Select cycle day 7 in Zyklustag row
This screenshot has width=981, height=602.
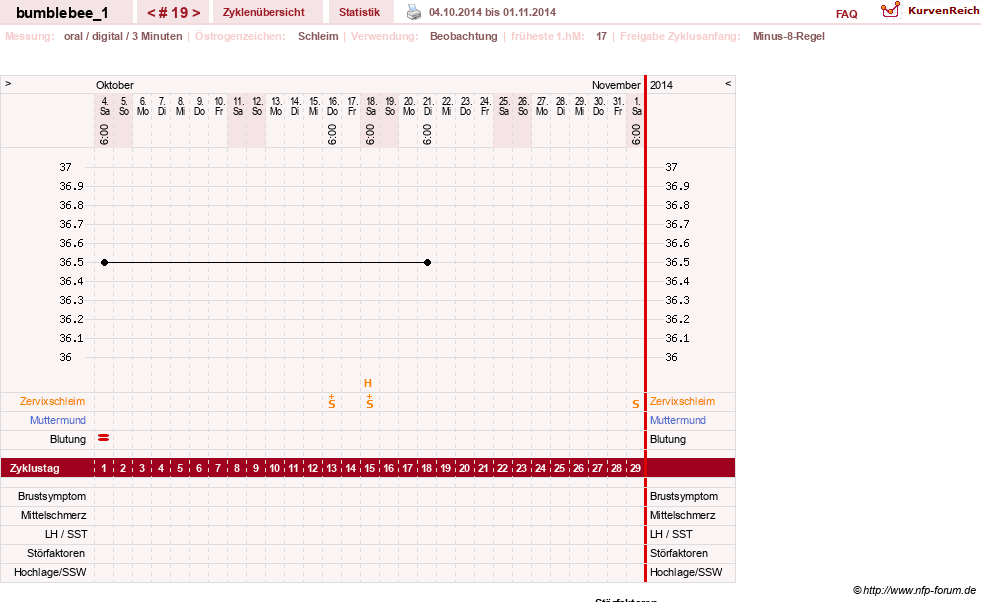coord(218,468)
